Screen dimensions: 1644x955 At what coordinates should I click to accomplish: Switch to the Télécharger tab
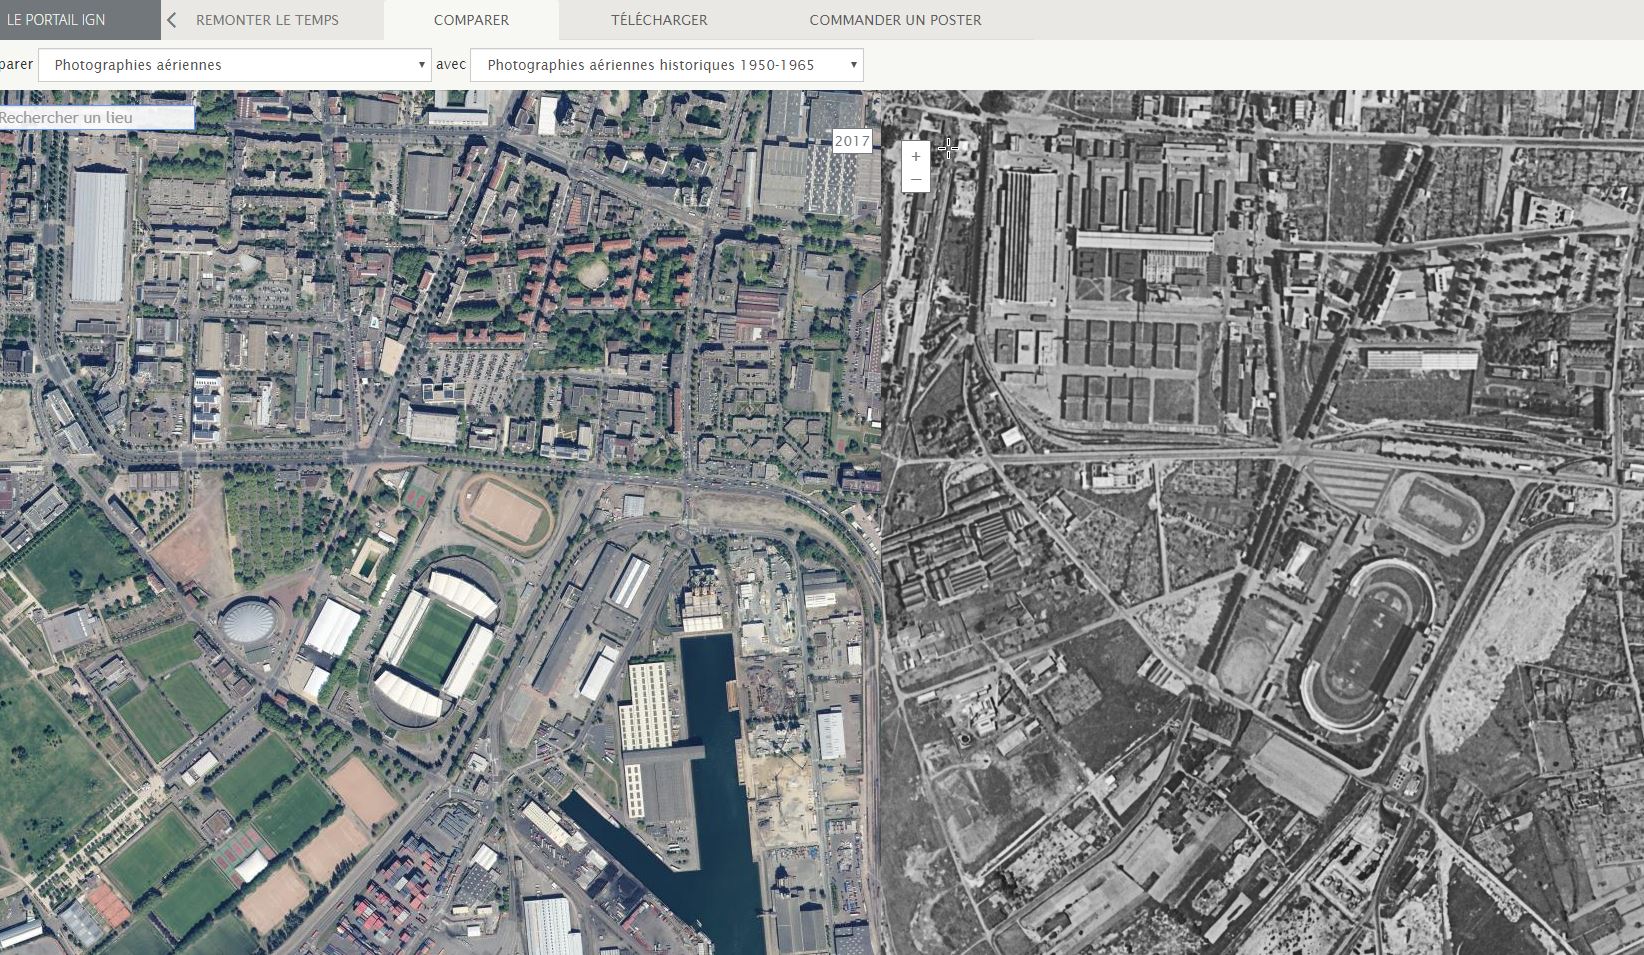coord(659,20)
